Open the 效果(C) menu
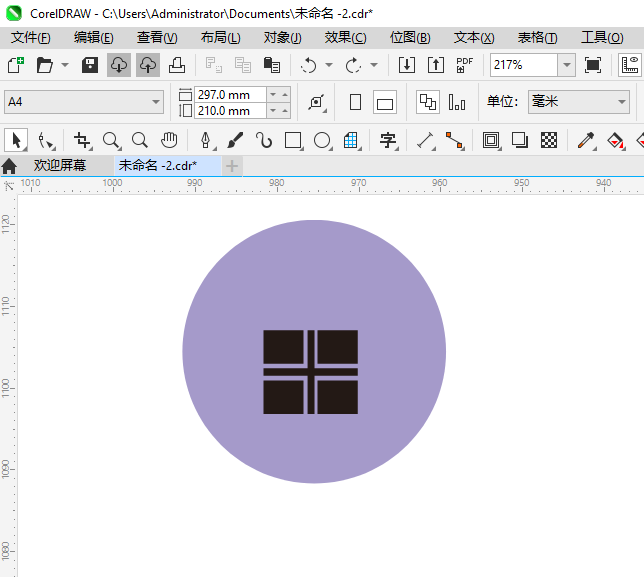 345,38
